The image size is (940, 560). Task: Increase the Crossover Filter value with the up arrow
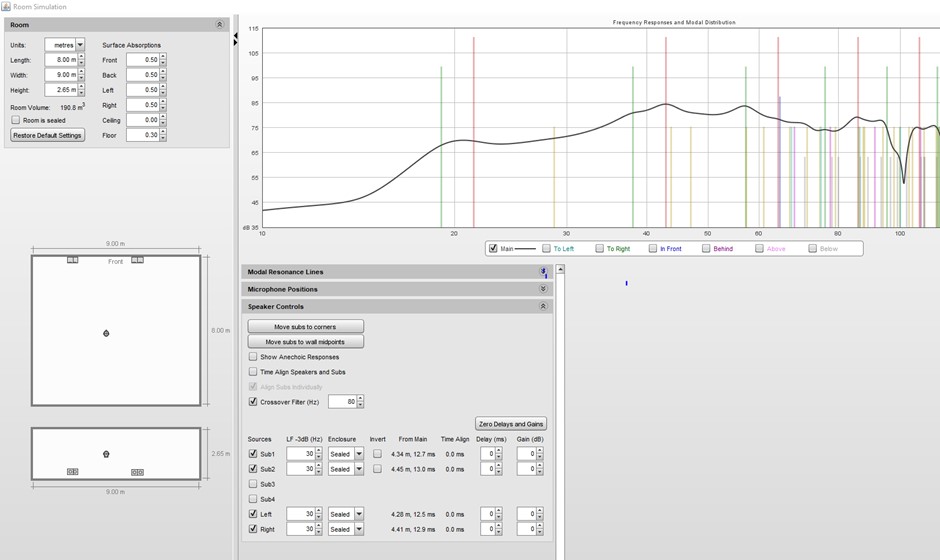pyautogui.click(x=360, y=398)
